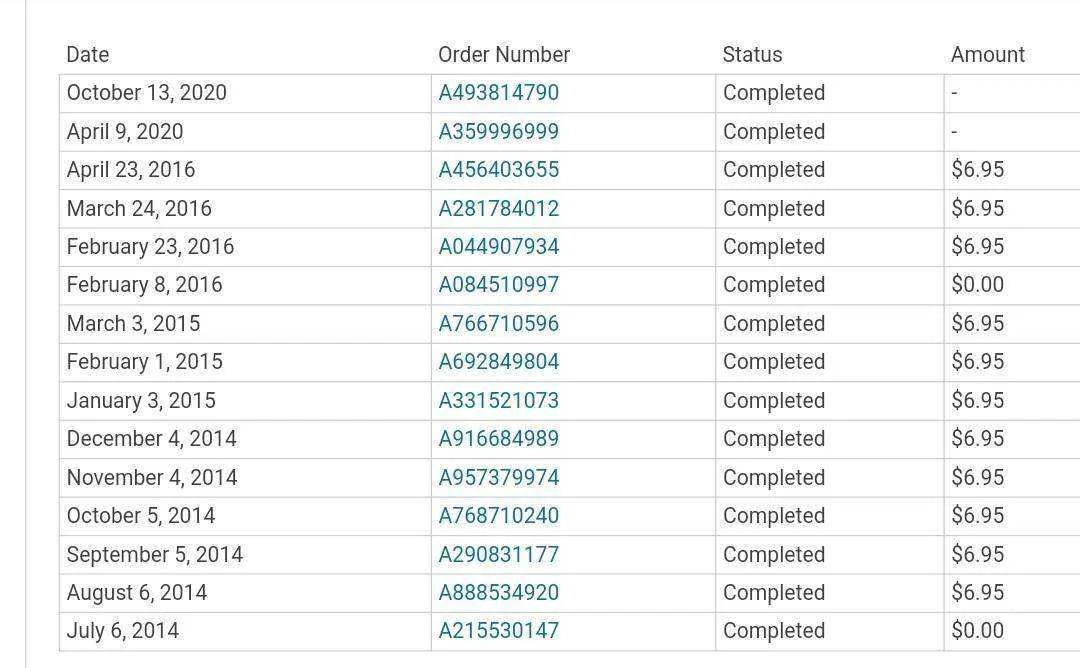1080x668 pixels.
Task: Open order A916684989
Action: click(499, 439)
